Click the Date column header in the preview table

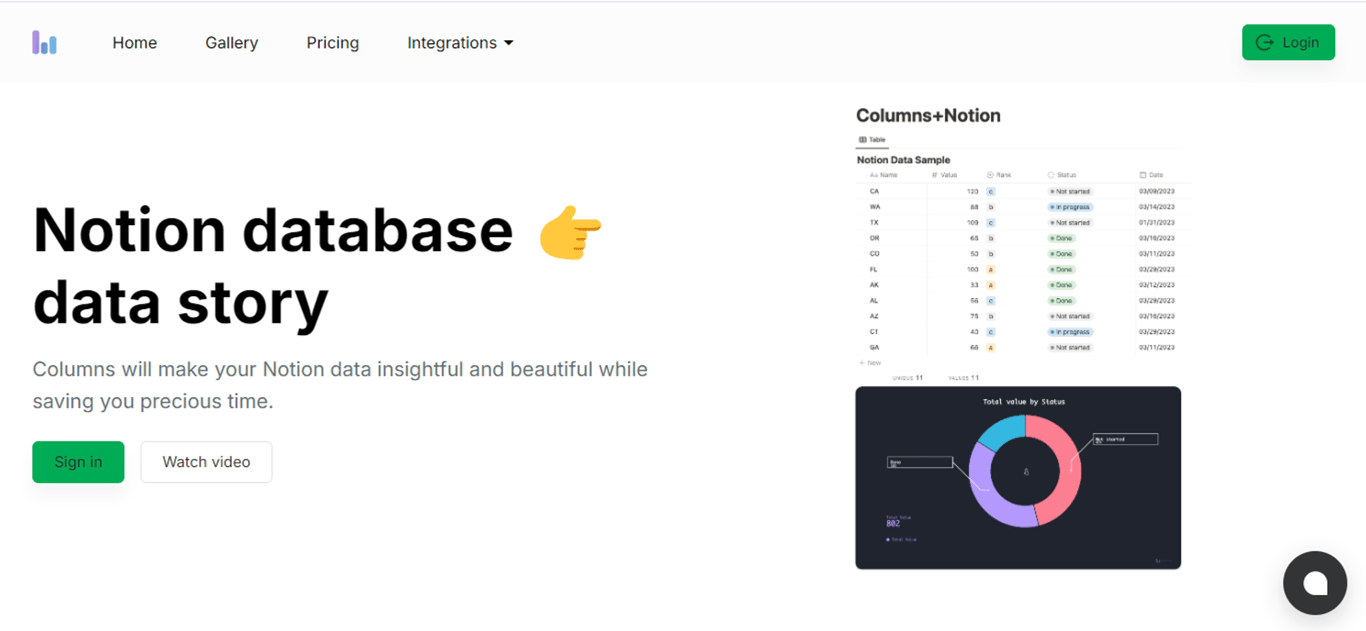click(x=1151, y=175)
